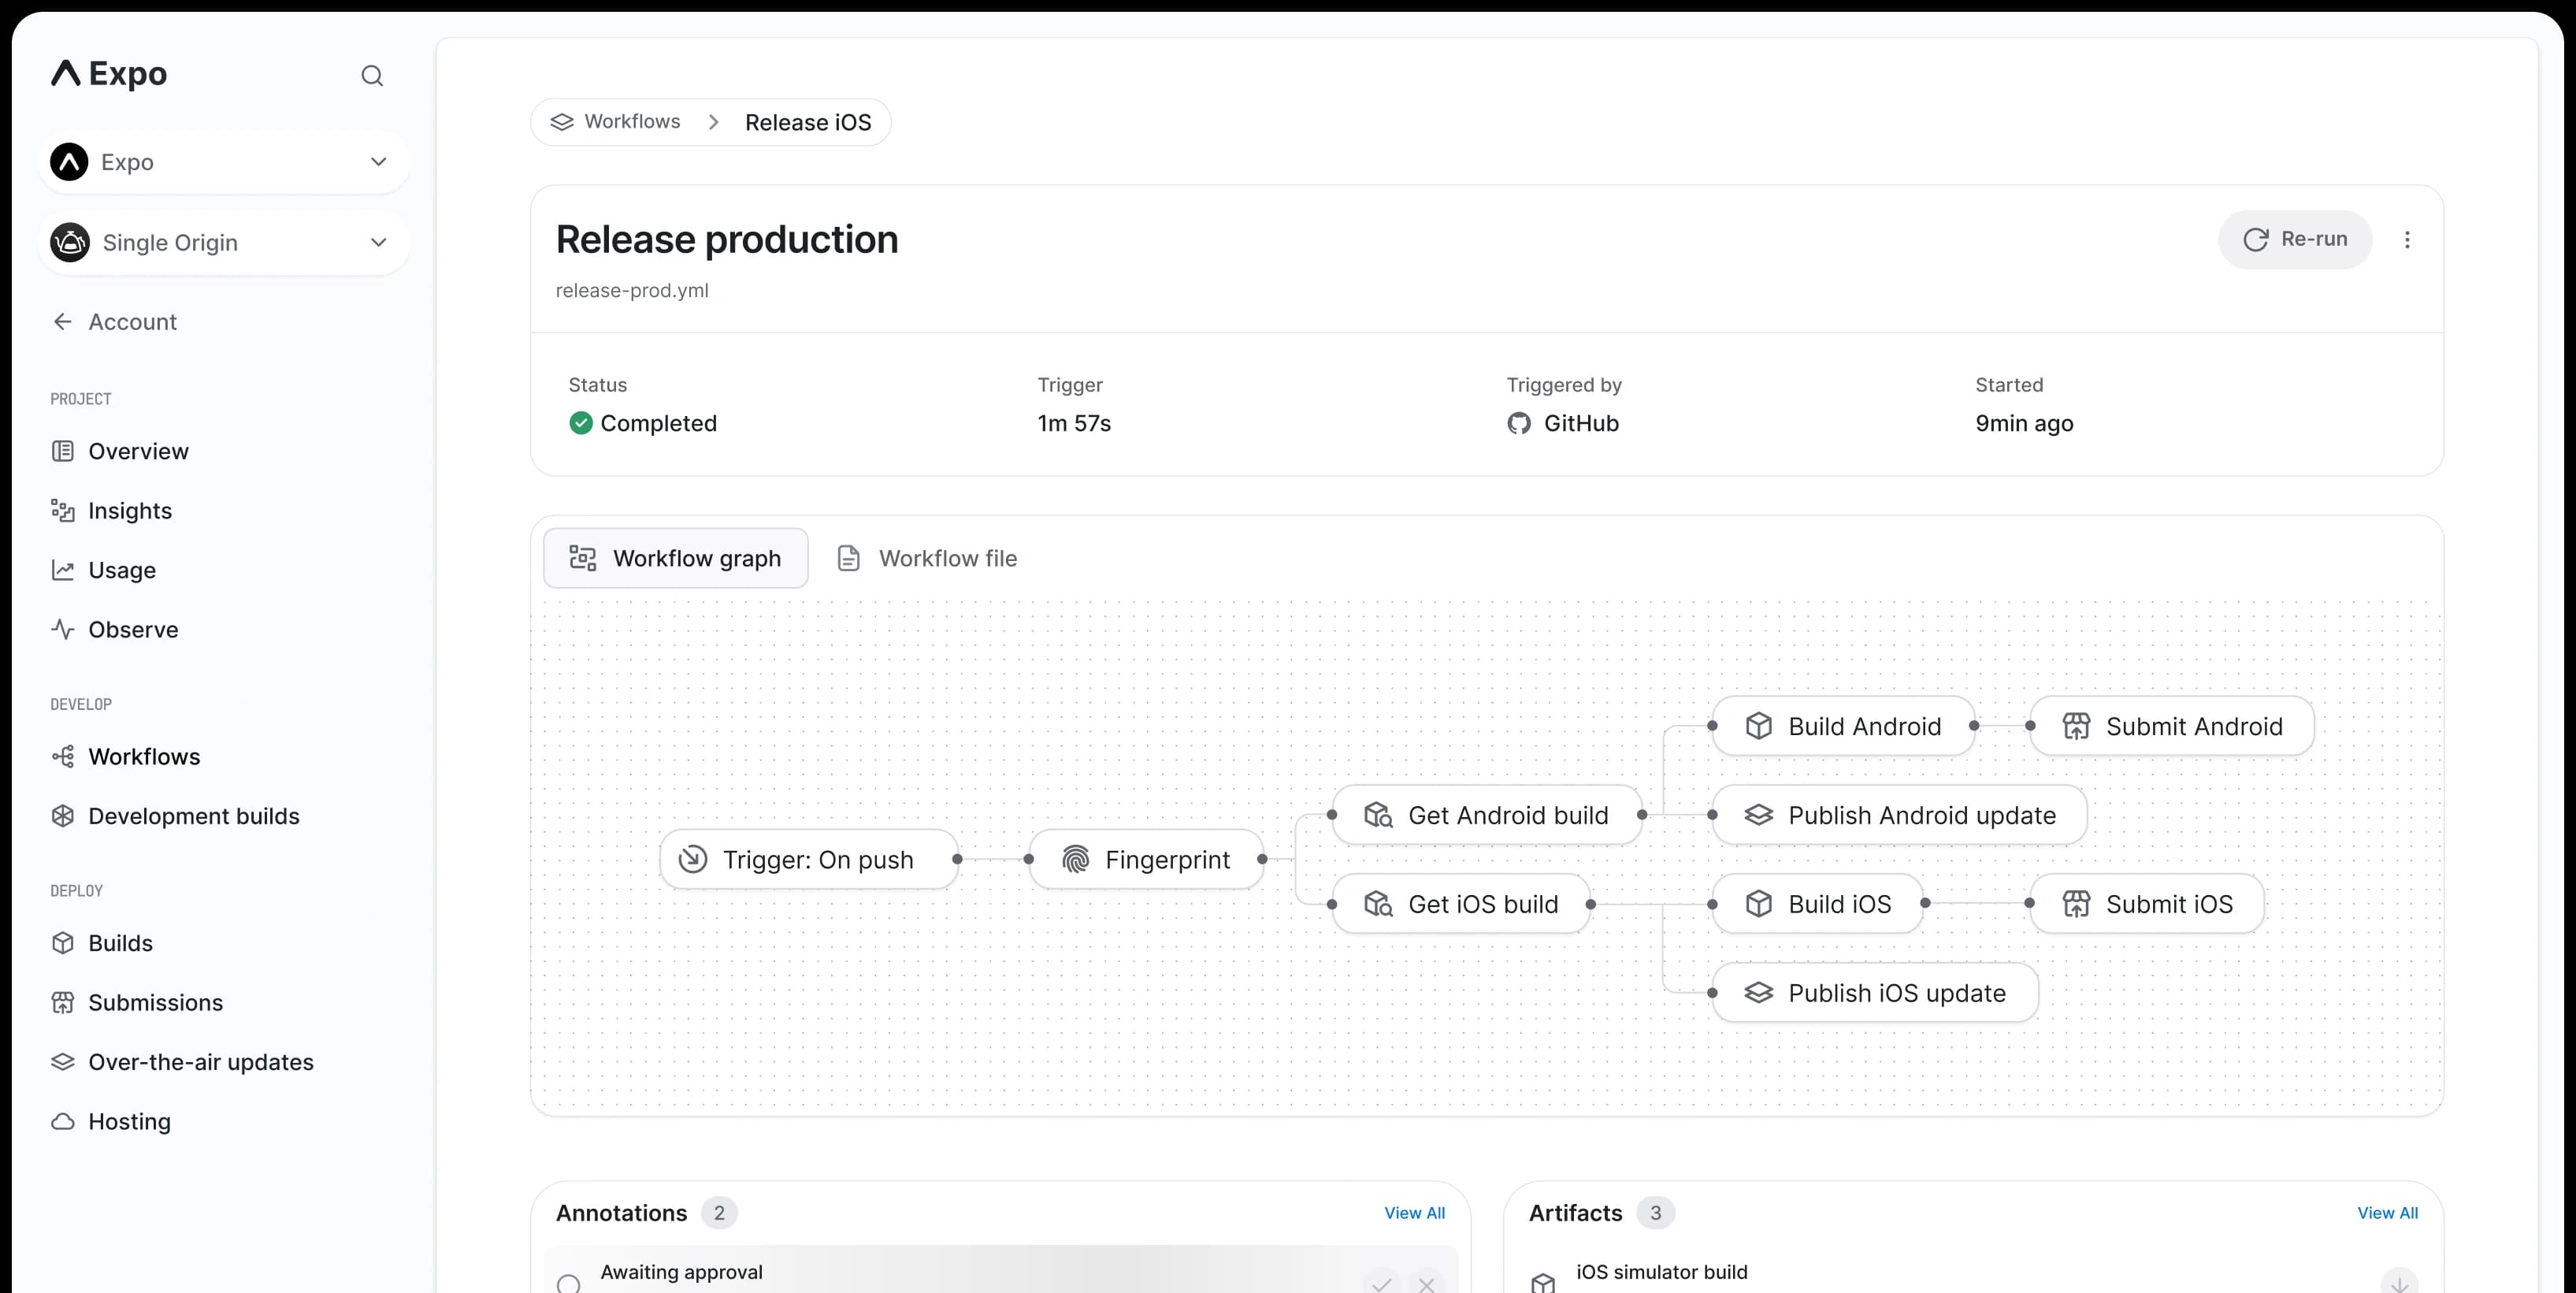Expand the Expo account switcher dropdown
This screenshot has height=1293, width=2576.
[224, 162]
